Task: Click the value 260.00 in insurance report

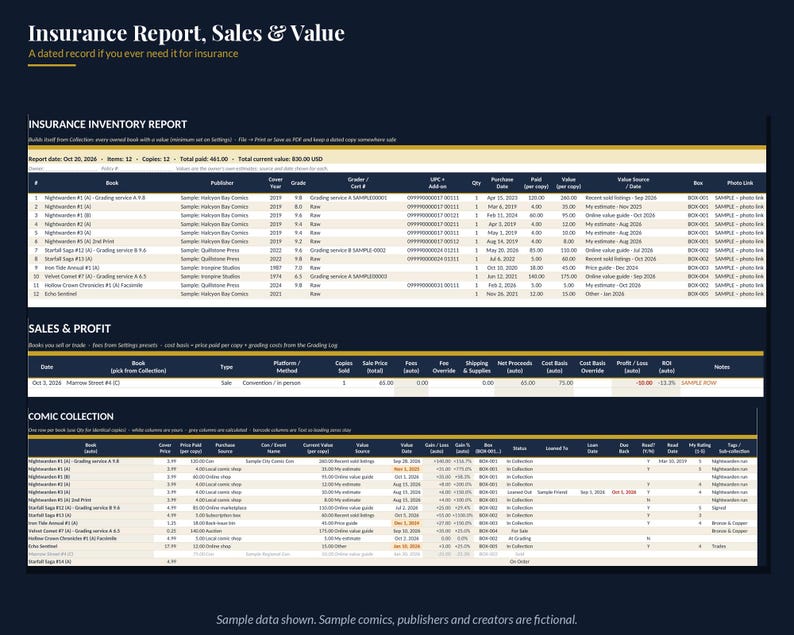Action: coord(569,198)
